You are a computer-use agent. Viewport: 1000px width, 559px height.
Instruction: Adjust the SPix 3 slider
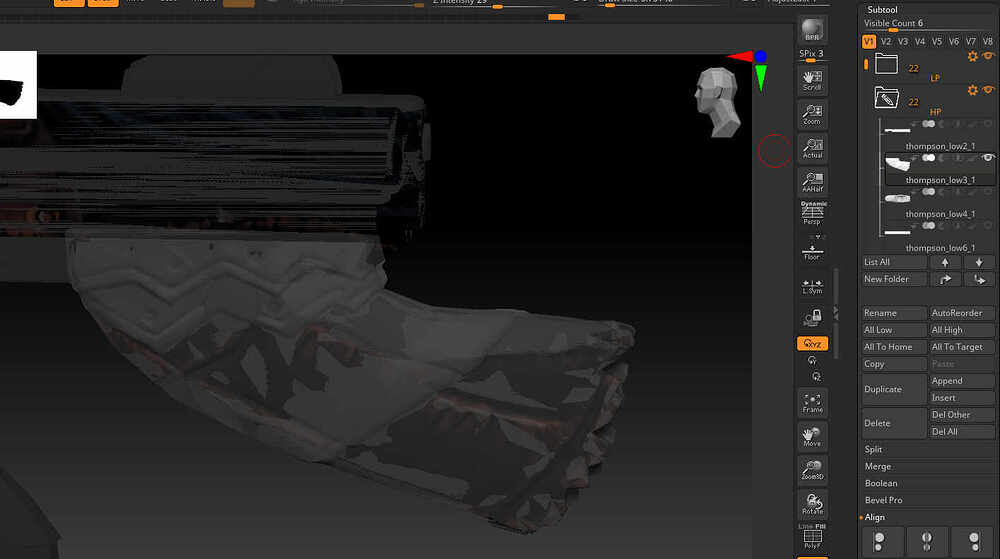pyautogui.click(x=812, y=55)
